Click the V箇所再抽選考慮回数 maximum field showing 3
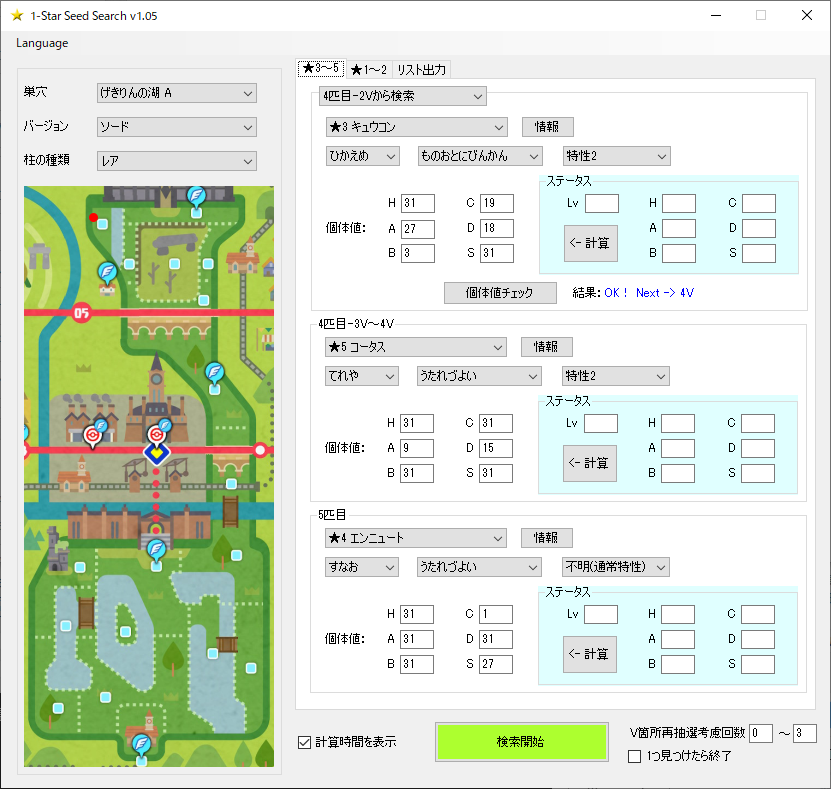The height and width of the screenshot is (789, 831). 805,733
